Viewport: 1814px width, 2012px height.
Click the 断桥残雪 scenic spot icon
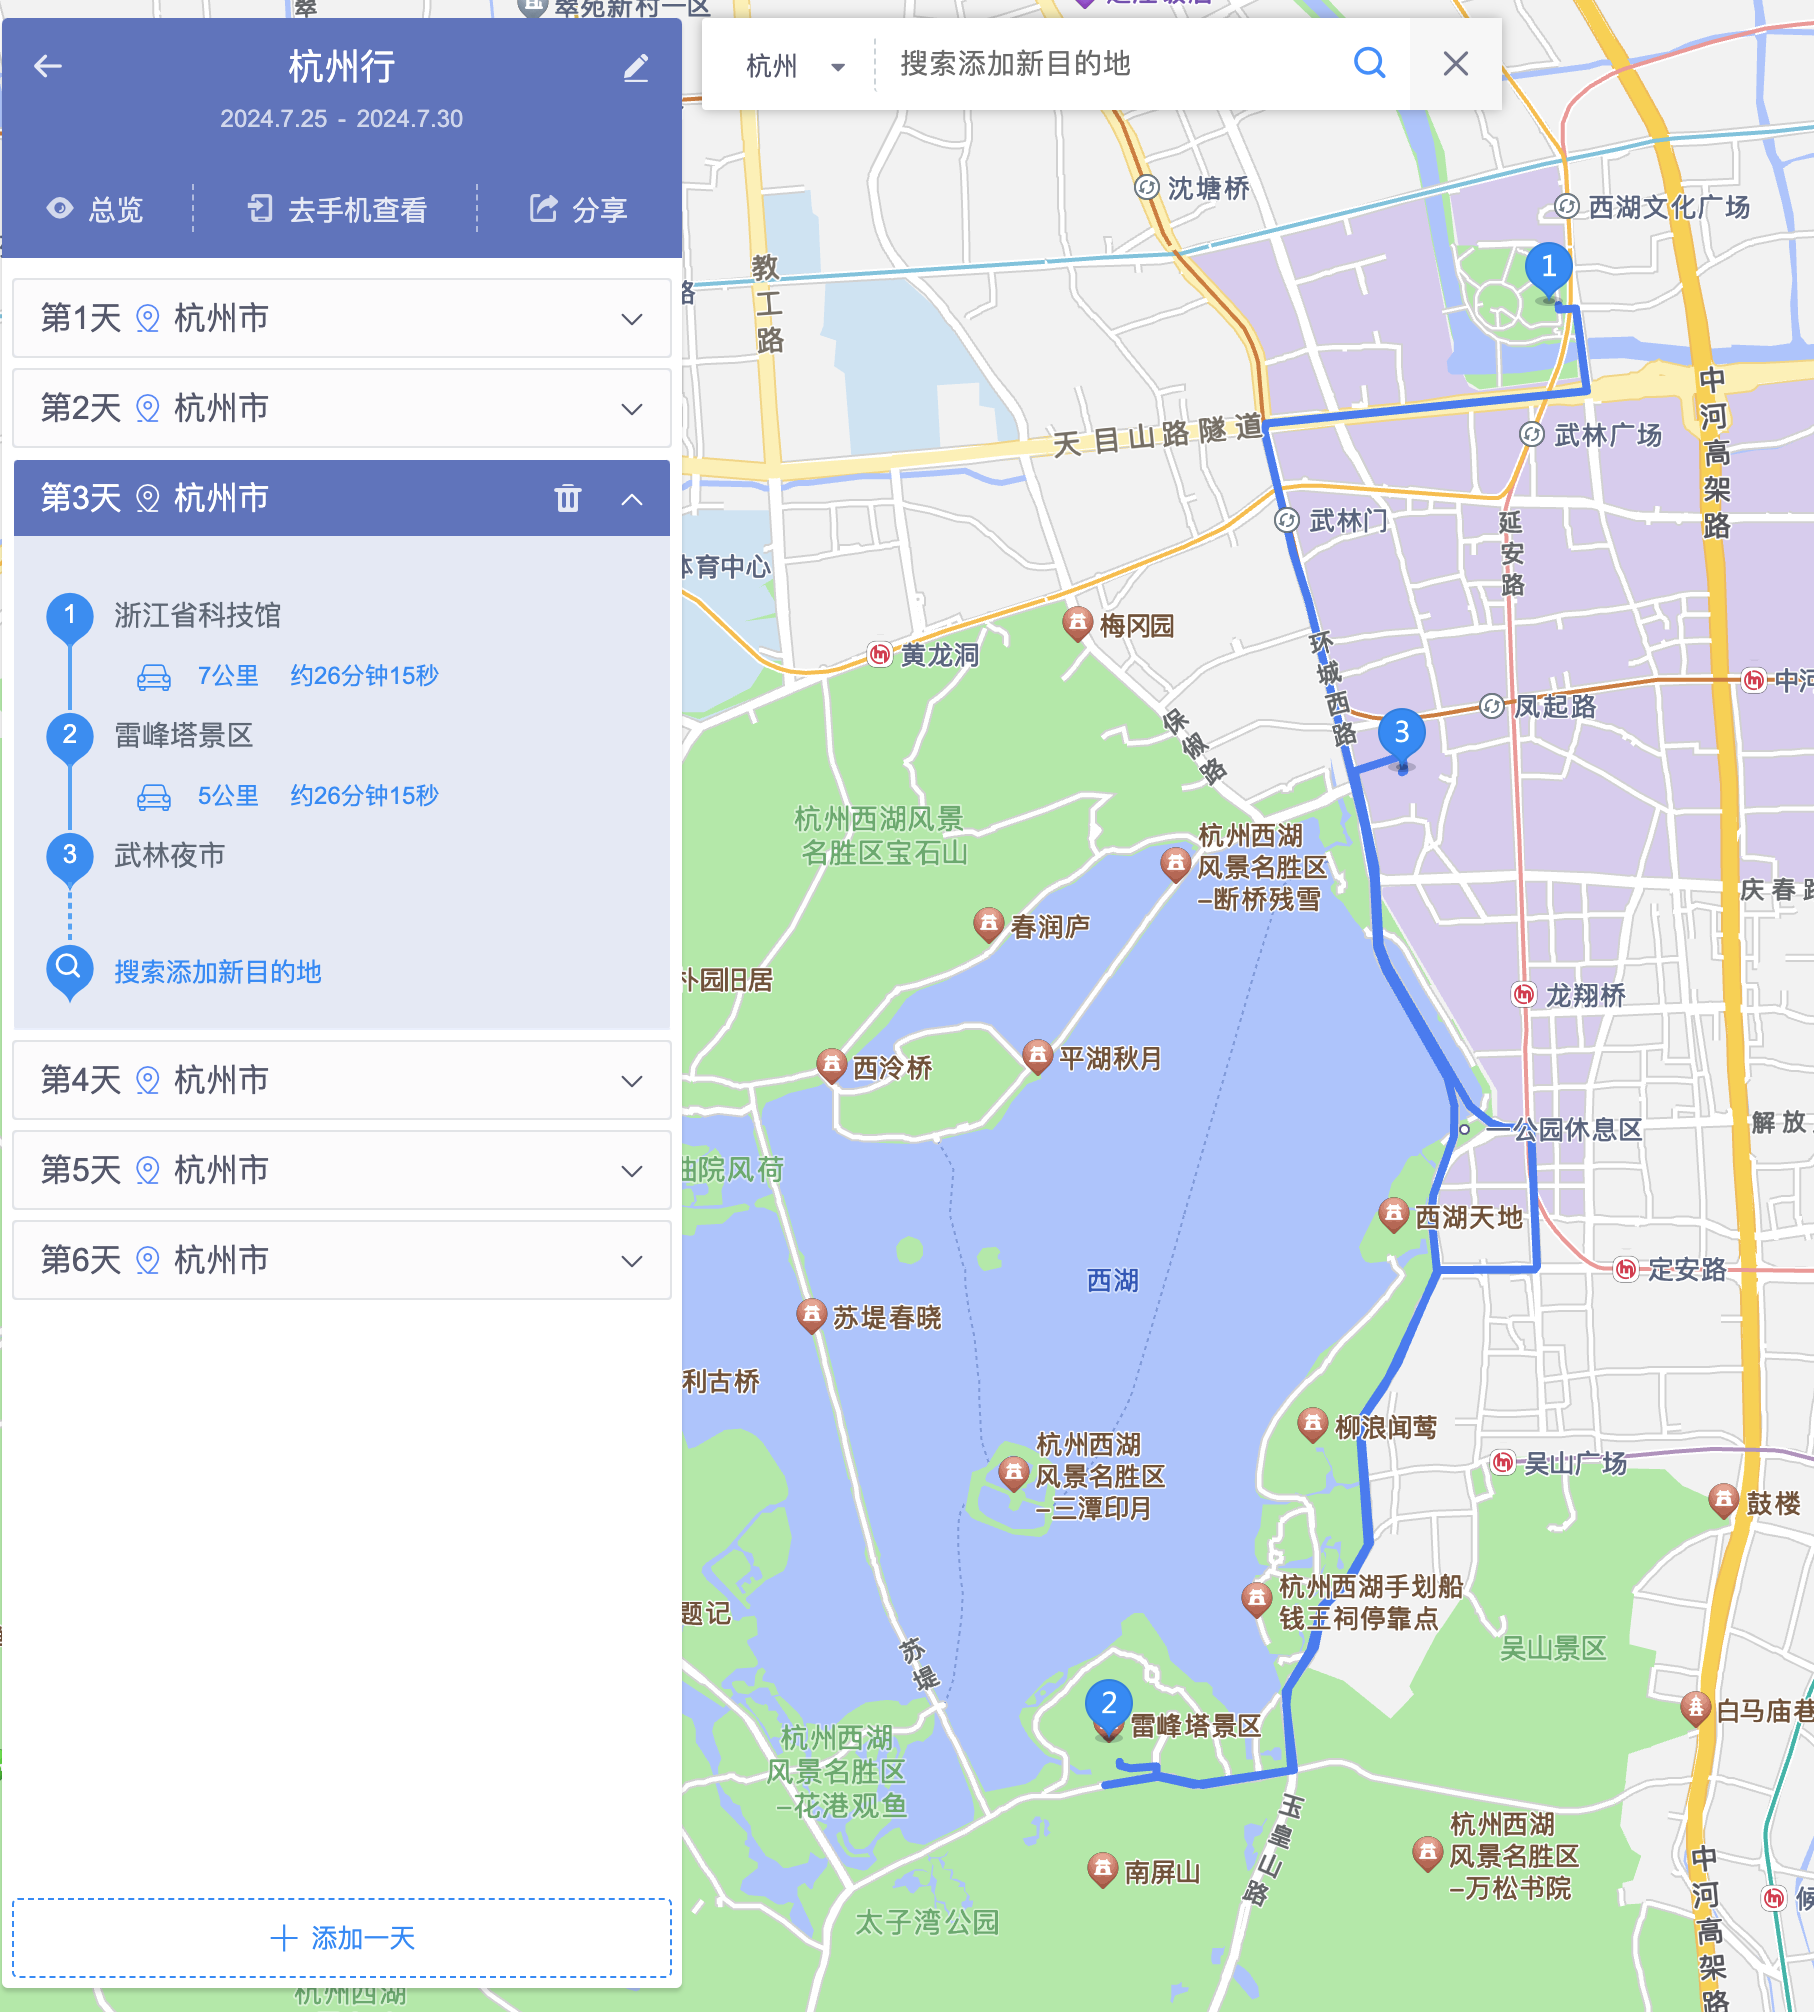click(1175, 863)
